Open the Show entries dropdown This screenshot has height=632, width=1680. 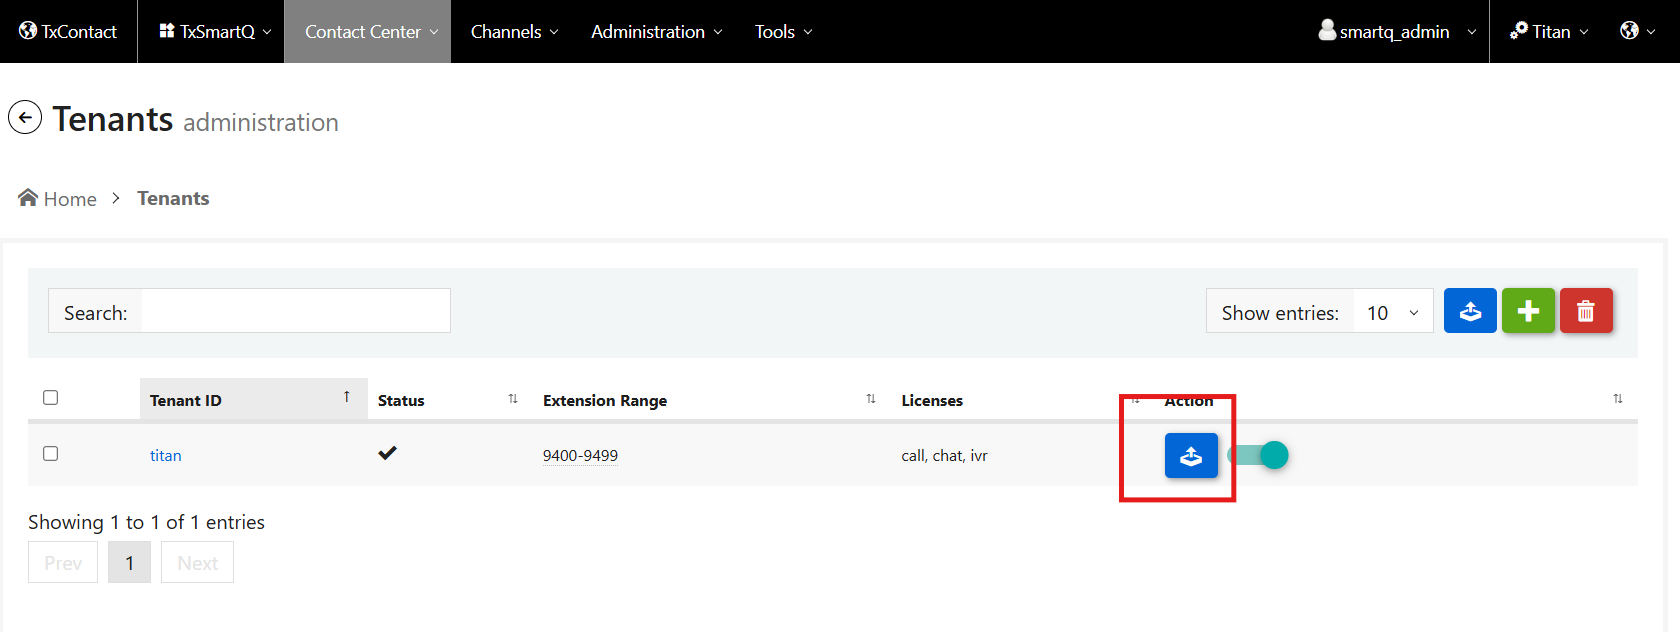[x=1392, y=313]
